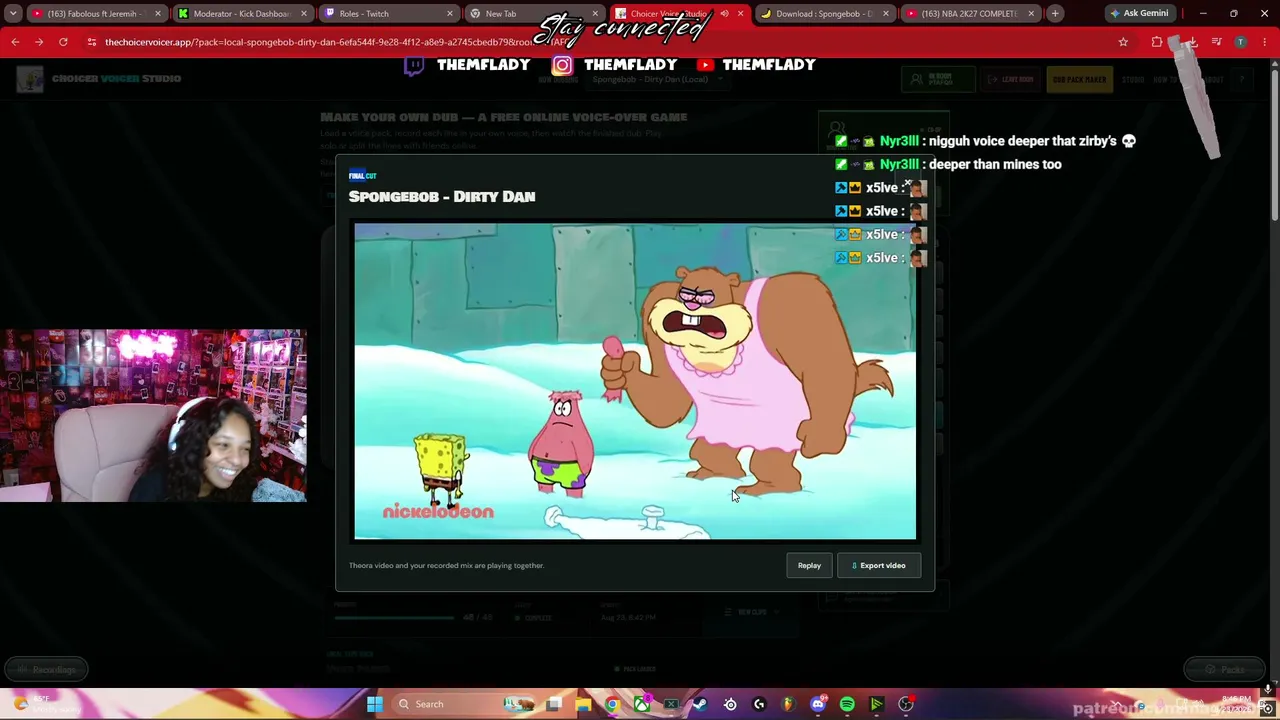Close the Choicer Voicer Studio tab
This screenshot has height=720, width=1280.
(740, 14)
